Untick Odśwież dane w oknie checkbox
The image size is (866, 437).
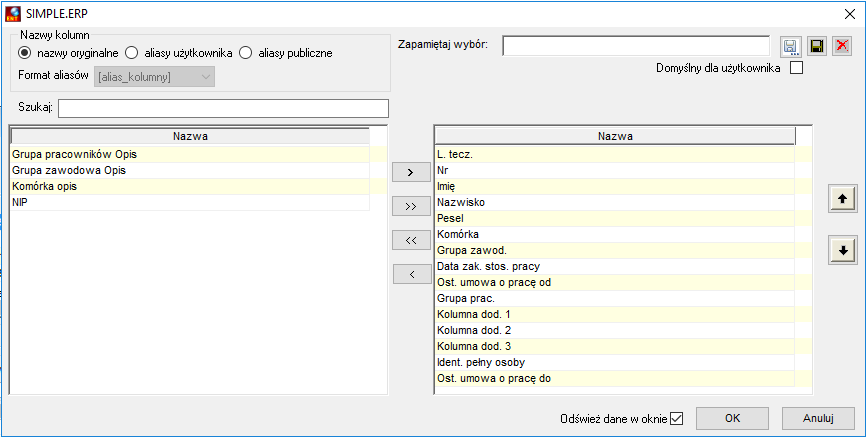pos(677,419)
